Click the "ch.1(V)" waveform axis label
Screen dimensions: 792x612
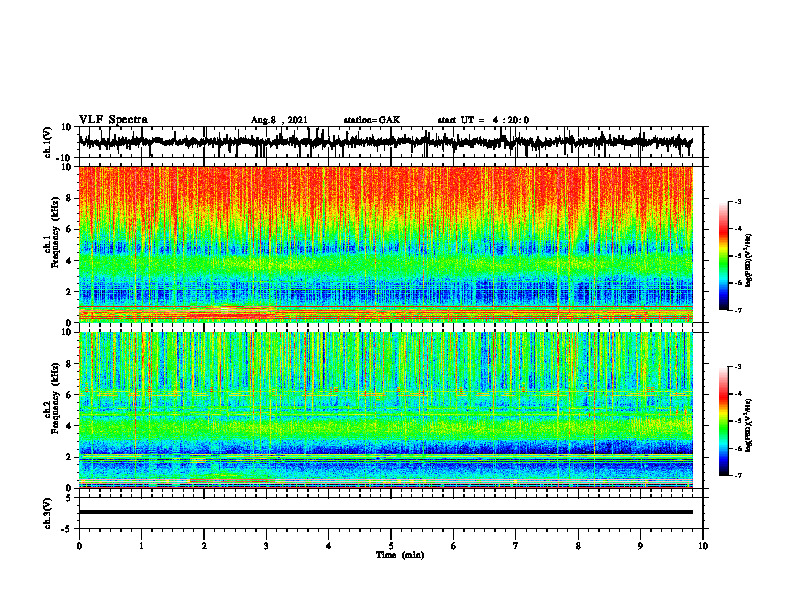[48, 142]
